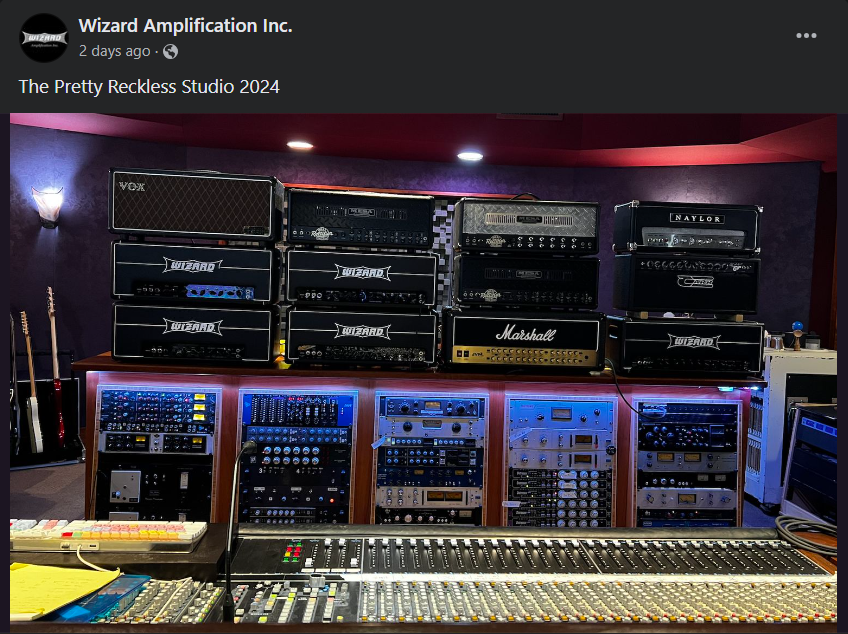Click the post text 'The Pretty Reckless Studio 2024'

[149, 87]
